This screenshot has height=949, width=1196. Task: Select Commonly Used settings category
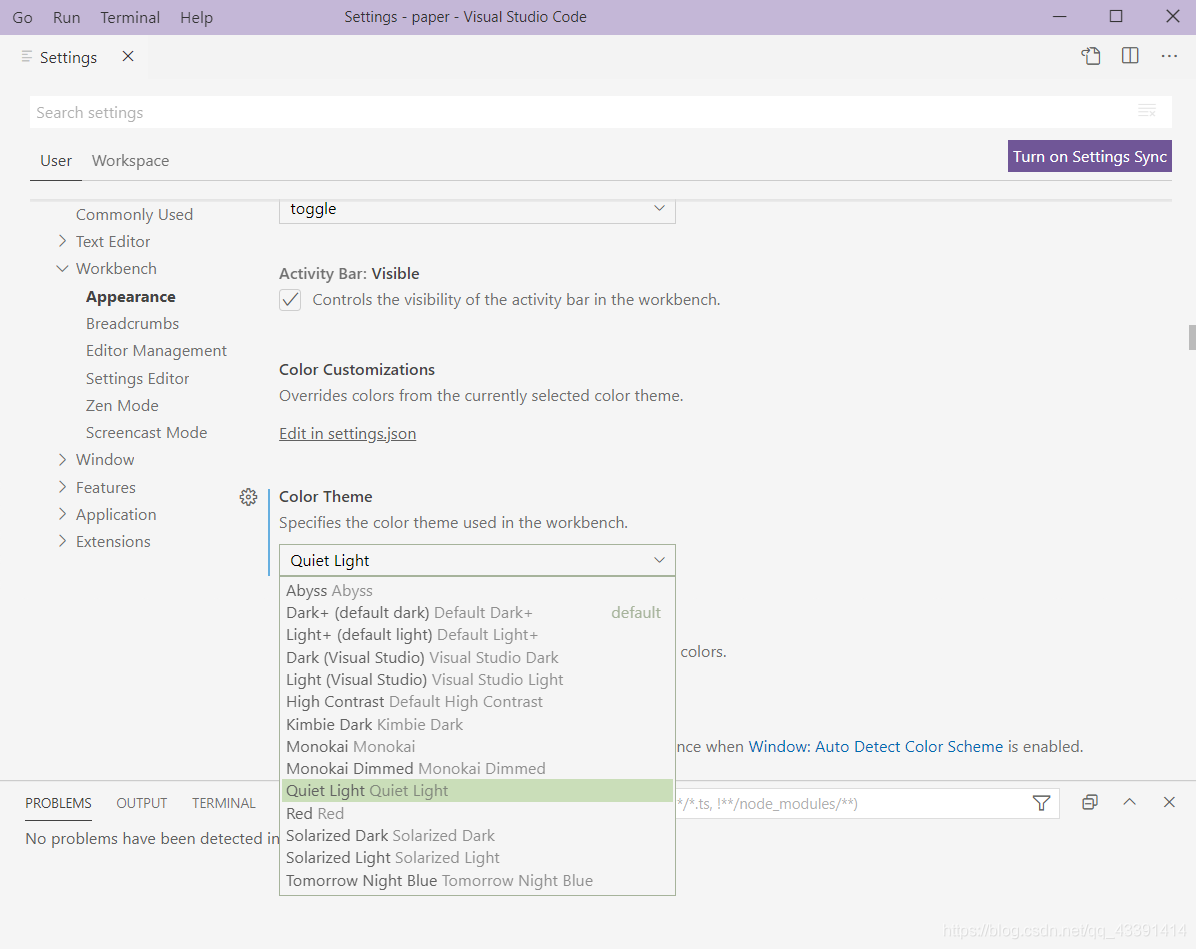click(134, 214)
